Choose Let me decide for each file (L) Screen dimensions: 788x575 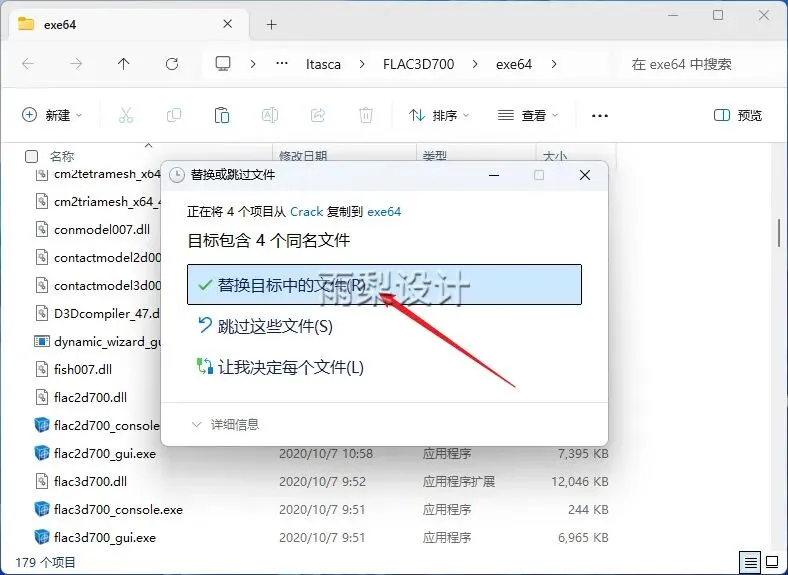(x=279, y=367)
